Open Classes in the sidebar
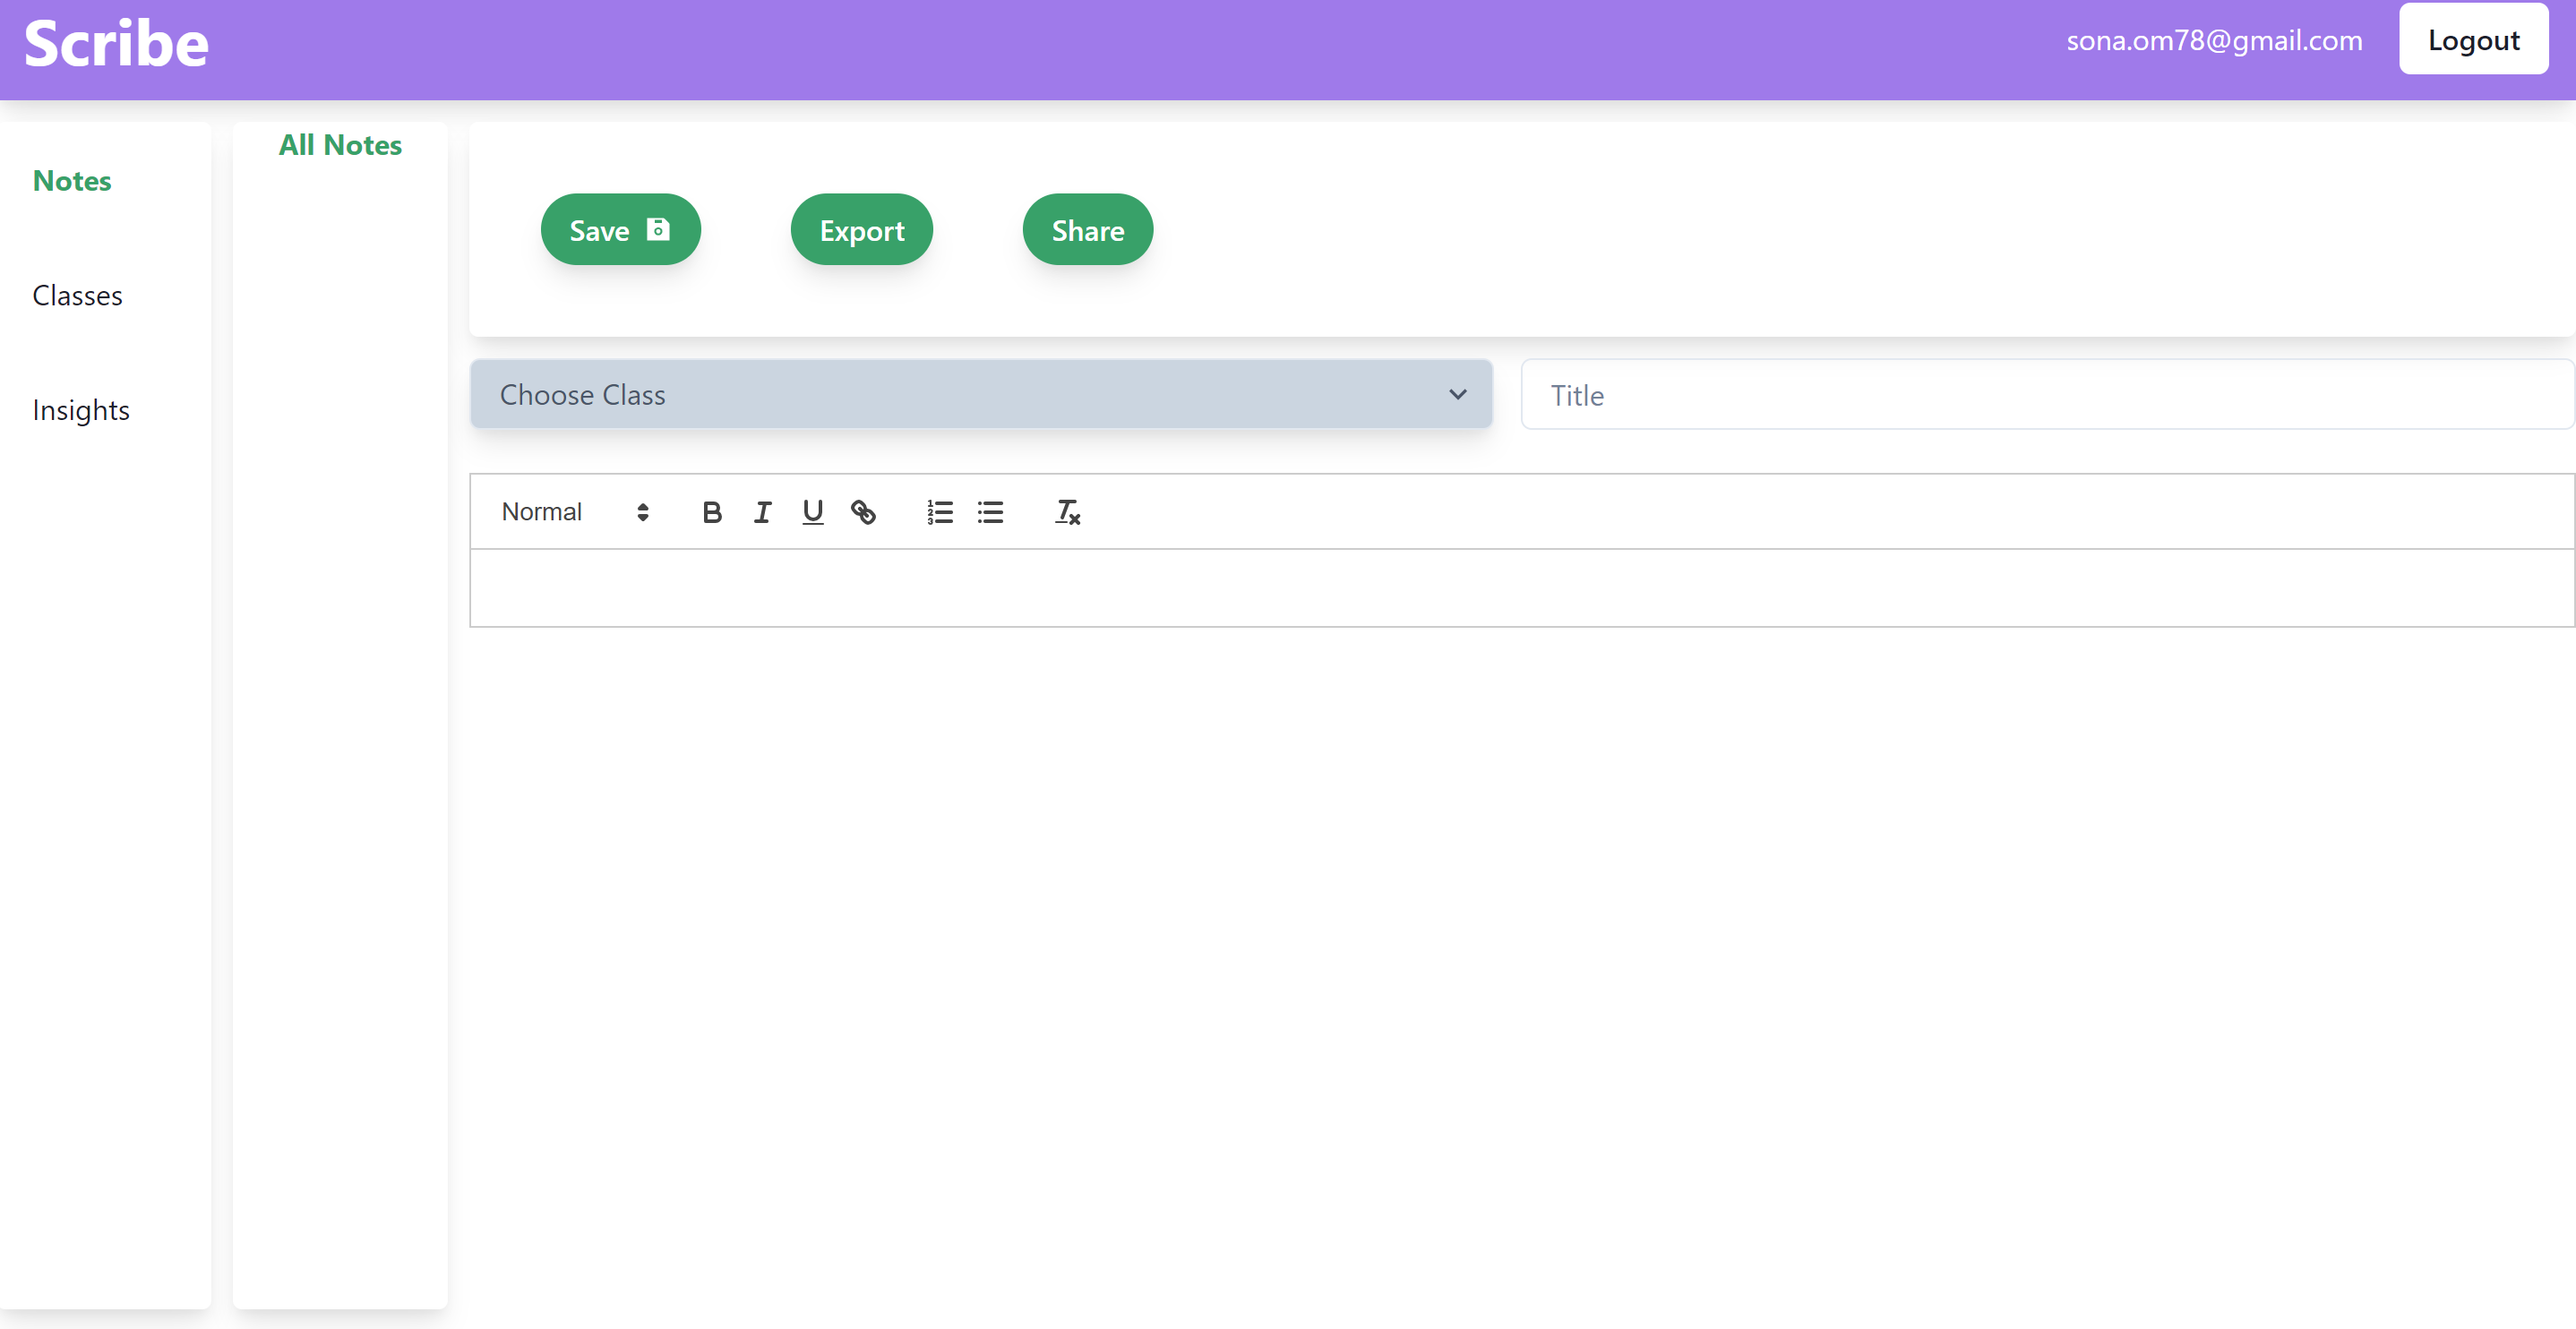Viewport: 2576px width, 1329px height. pyautogui.click(x=77, y=296)
